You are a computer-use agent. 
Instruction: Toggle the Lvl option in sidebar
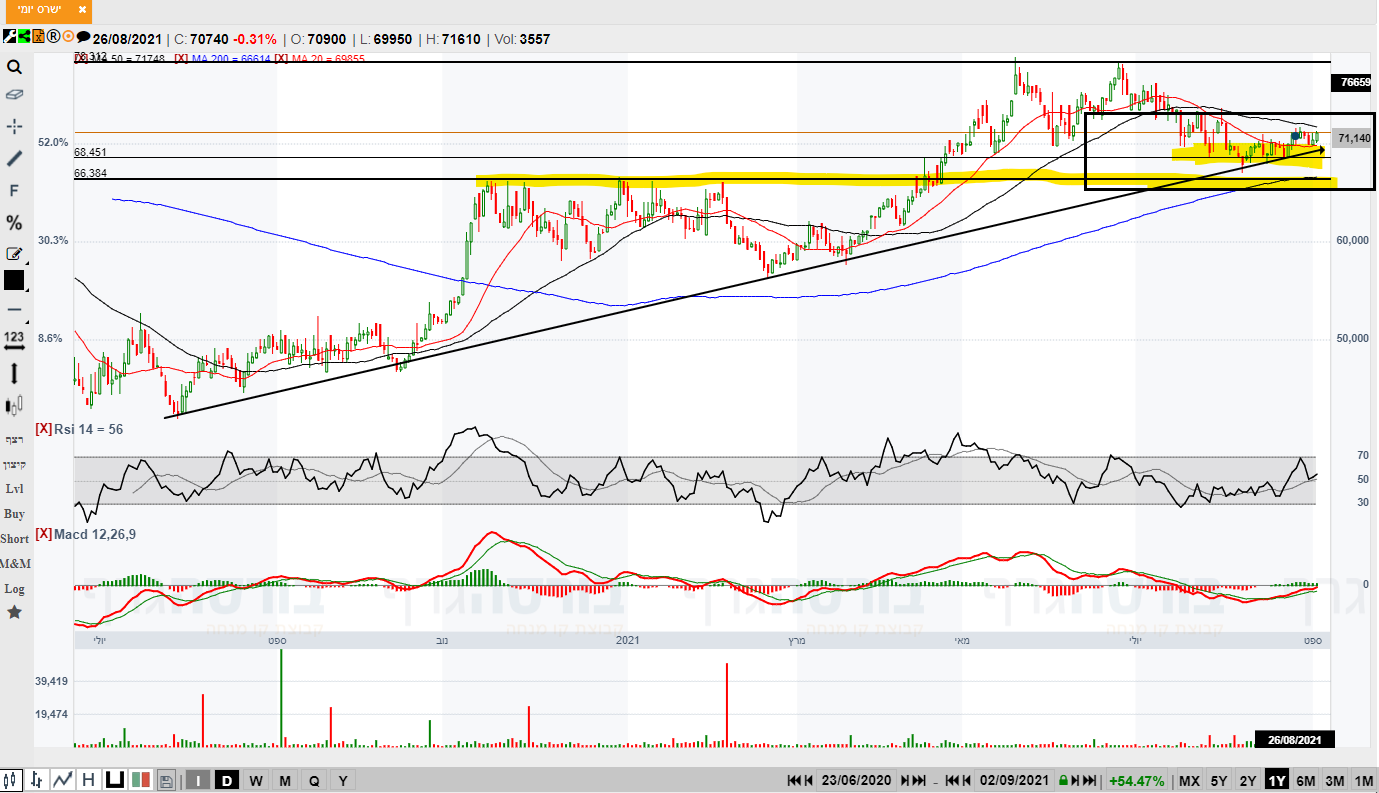pyautogui.click(x=14, y=489)
